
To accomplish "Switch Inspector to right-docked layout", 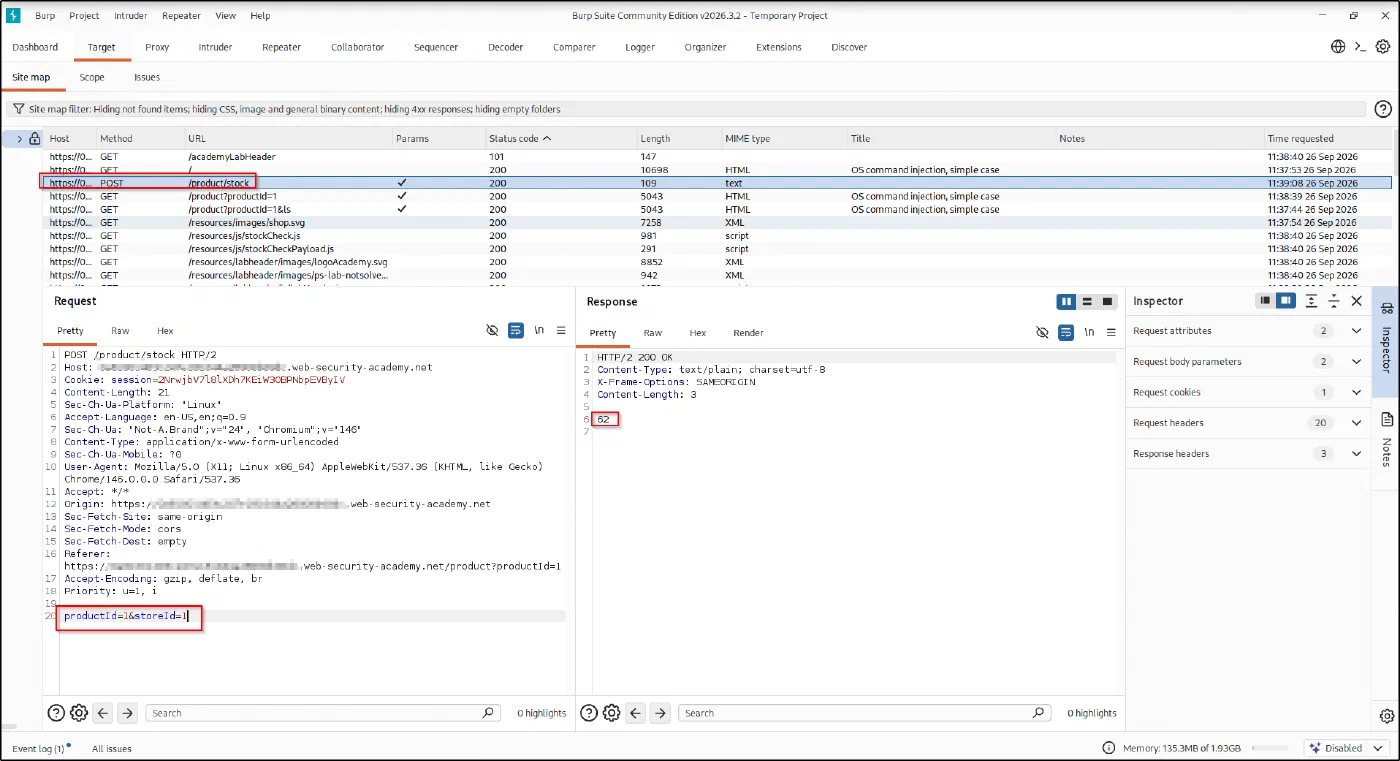I will pos(1286,301).
